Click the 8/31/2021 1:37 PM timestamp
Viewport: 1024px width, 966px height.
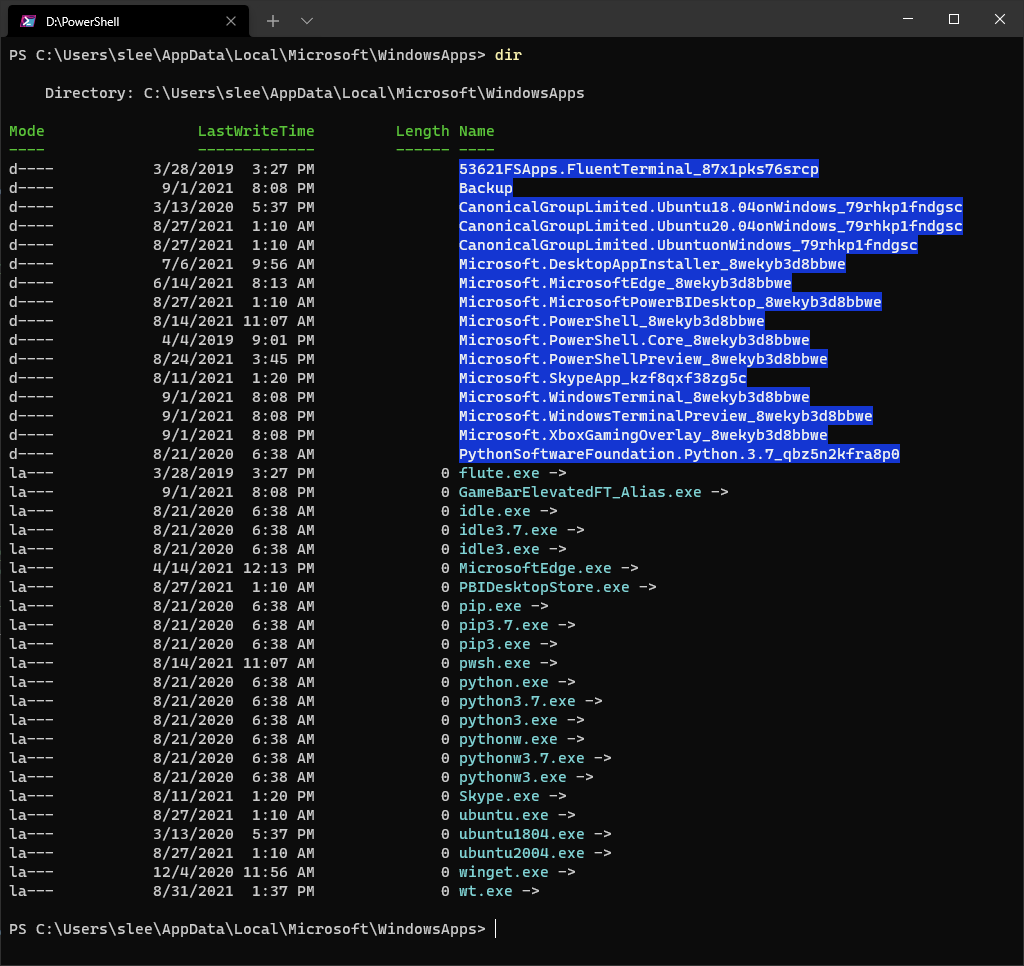tap(234, 890)
